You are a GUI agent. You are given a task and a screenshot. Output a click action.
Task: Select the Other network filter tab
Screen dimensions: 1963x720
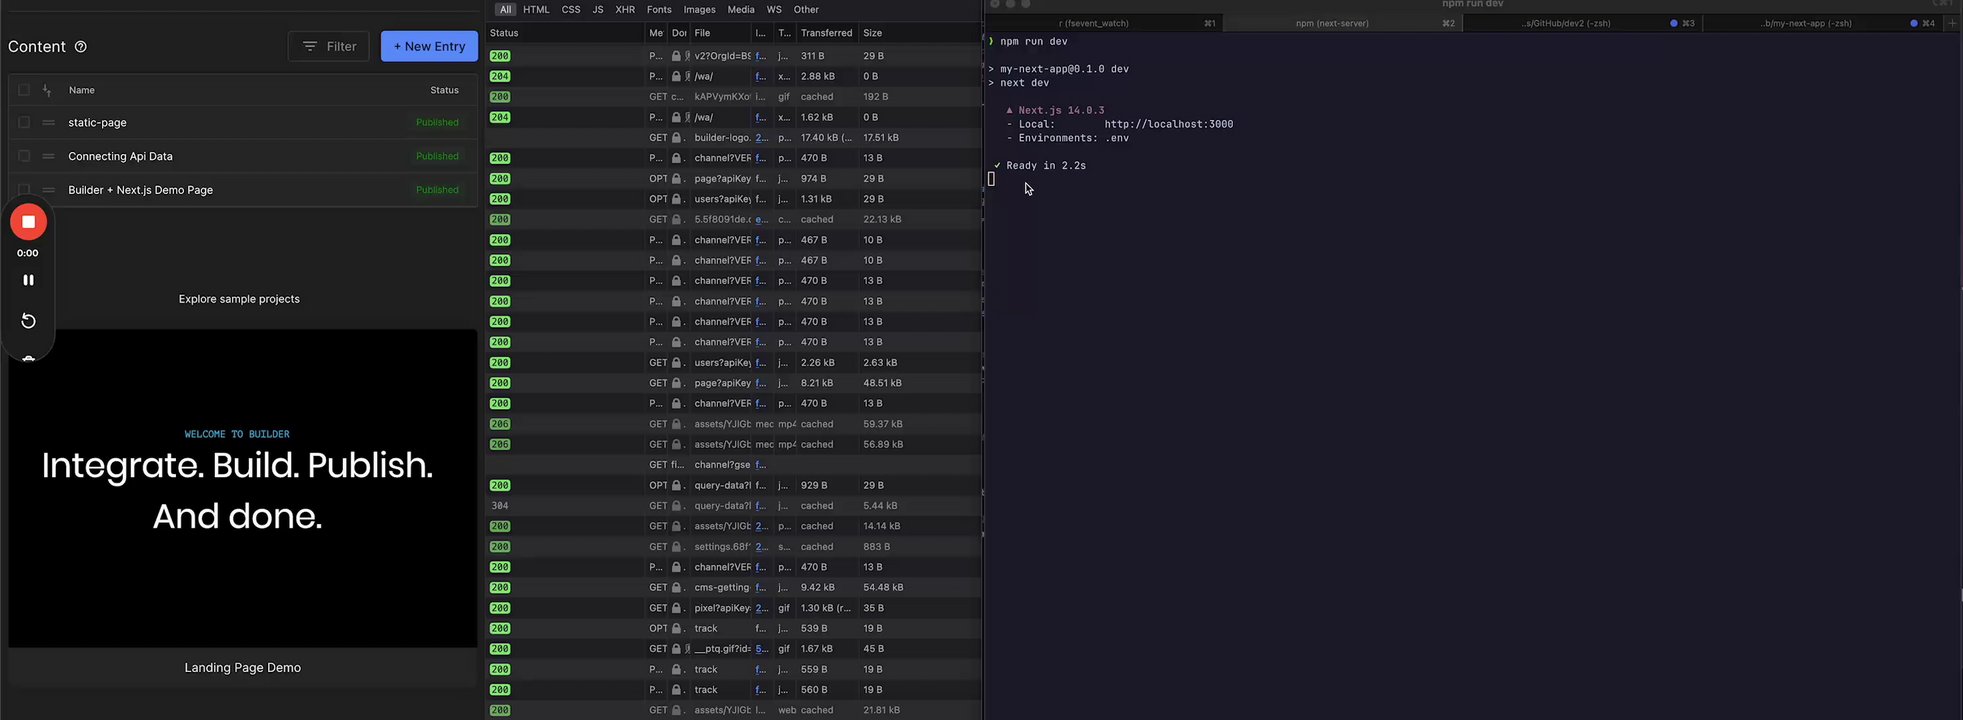806,9
